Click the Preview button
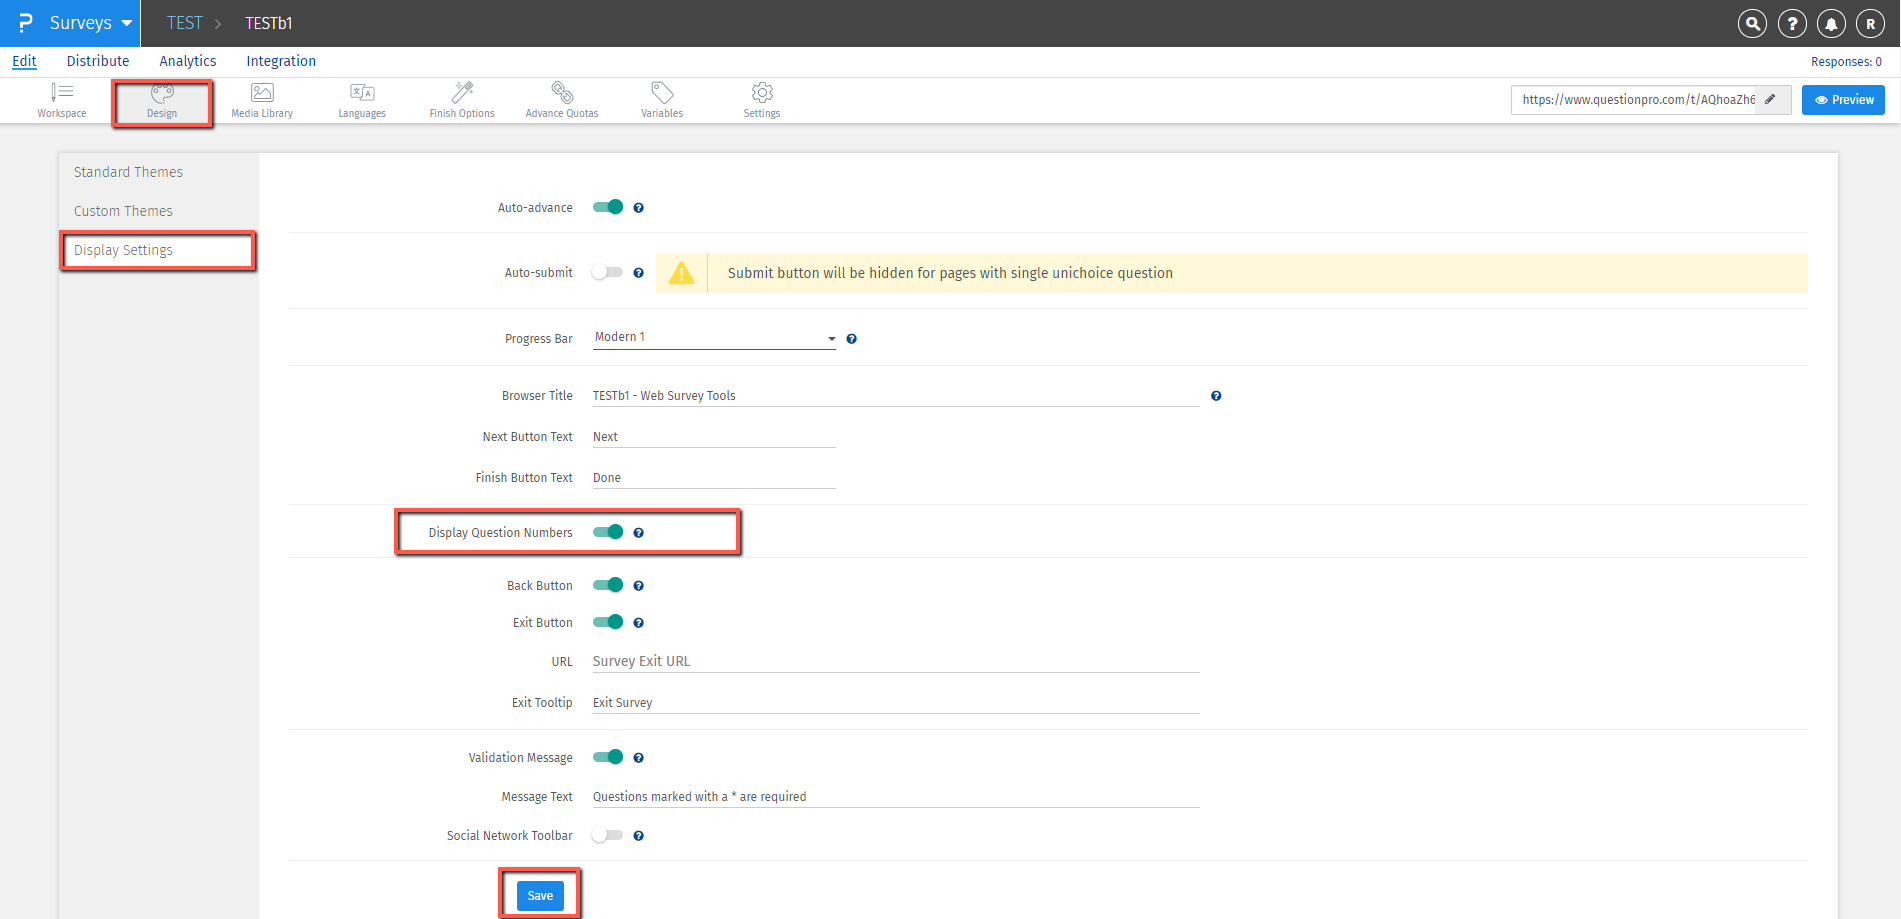 pyautogui.click(x=1843, y=100)
